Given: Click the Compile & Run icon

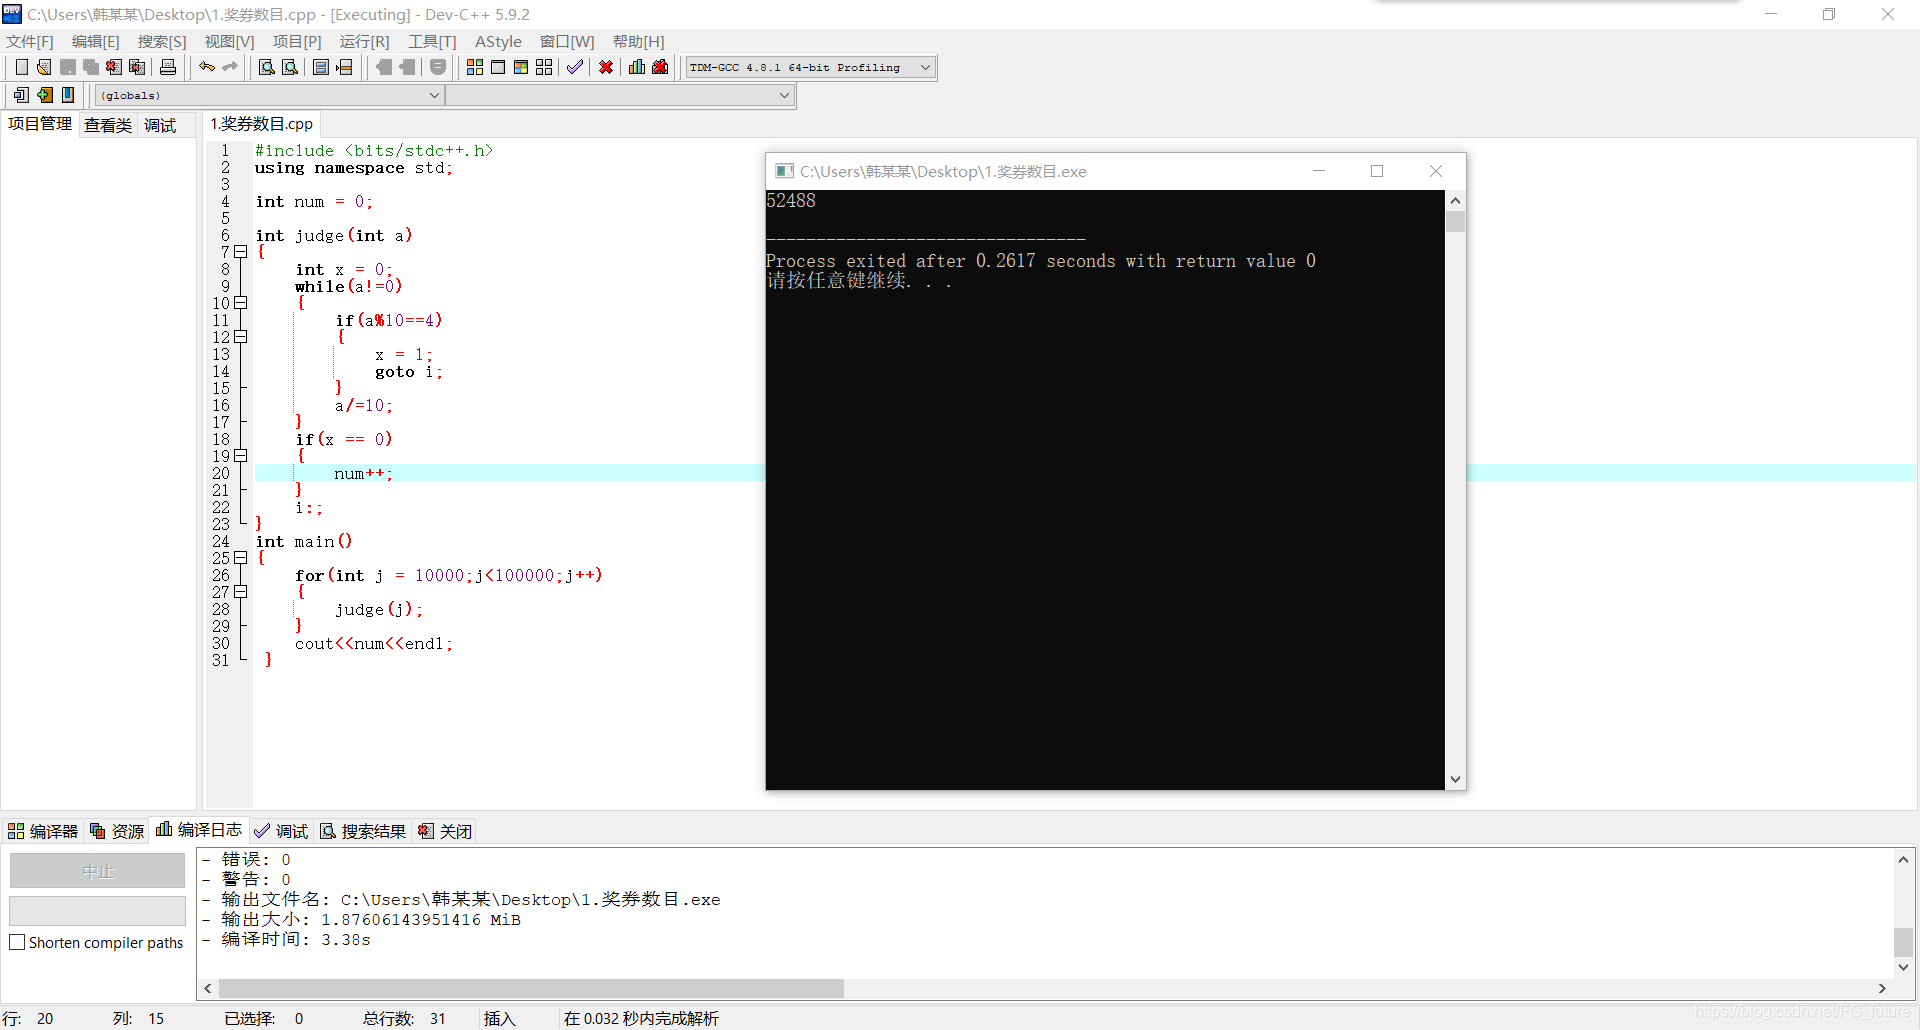Looking at the screenshot, I should coord(521,67).
